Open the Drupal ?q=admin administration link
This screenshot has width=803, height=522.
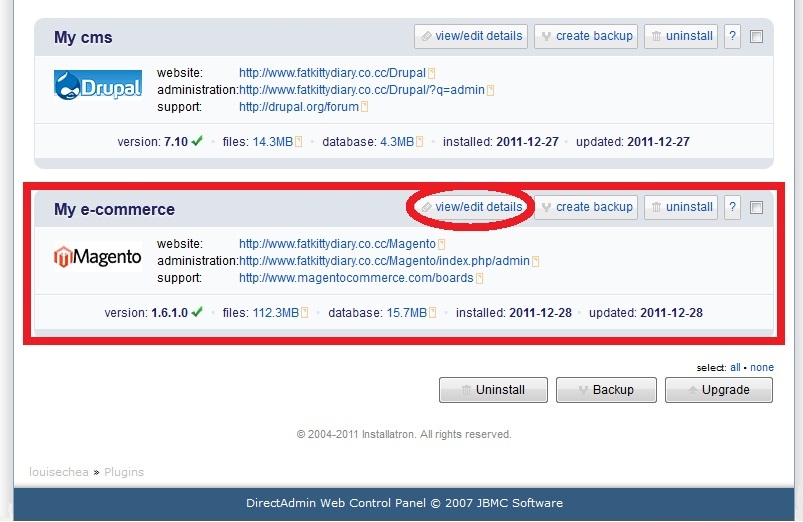[x=362, y=90]
